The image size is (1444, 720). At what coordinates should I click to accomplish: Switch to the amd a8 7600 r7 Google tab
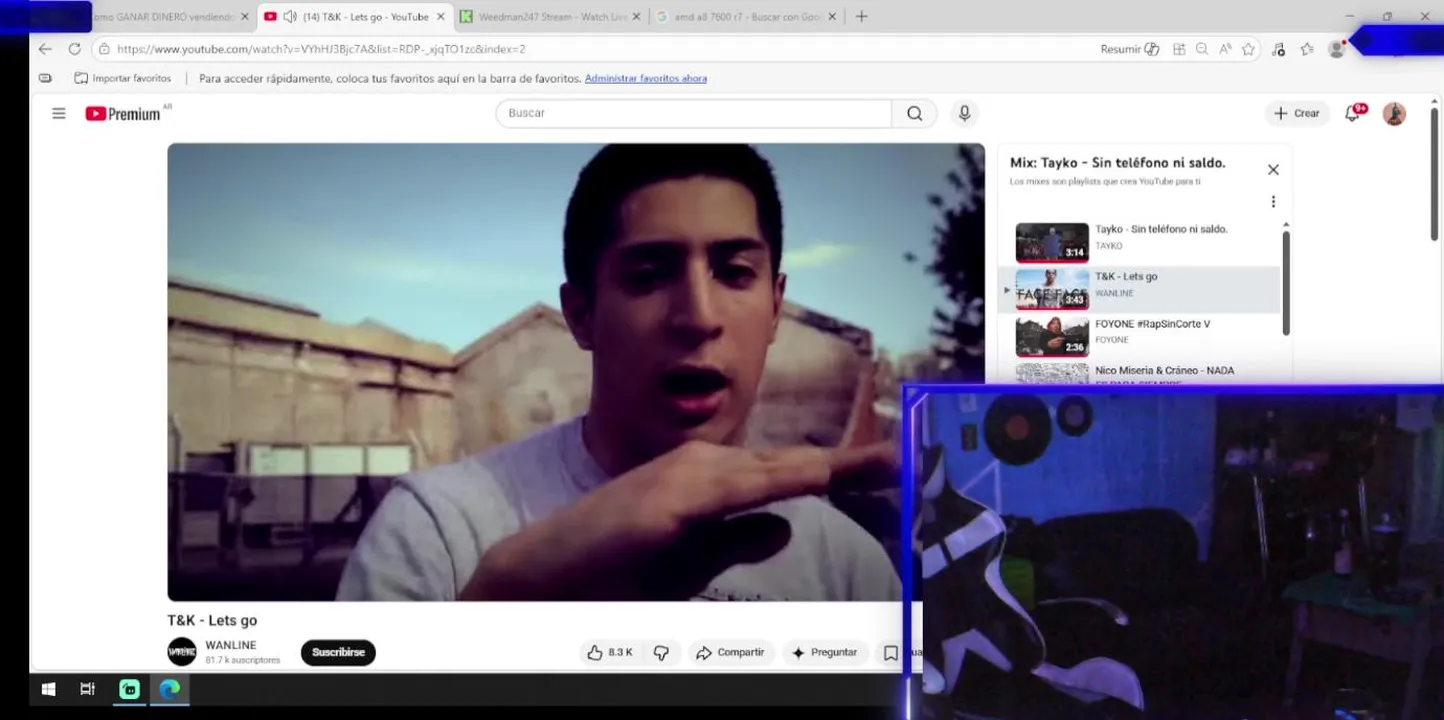point(747,17)
